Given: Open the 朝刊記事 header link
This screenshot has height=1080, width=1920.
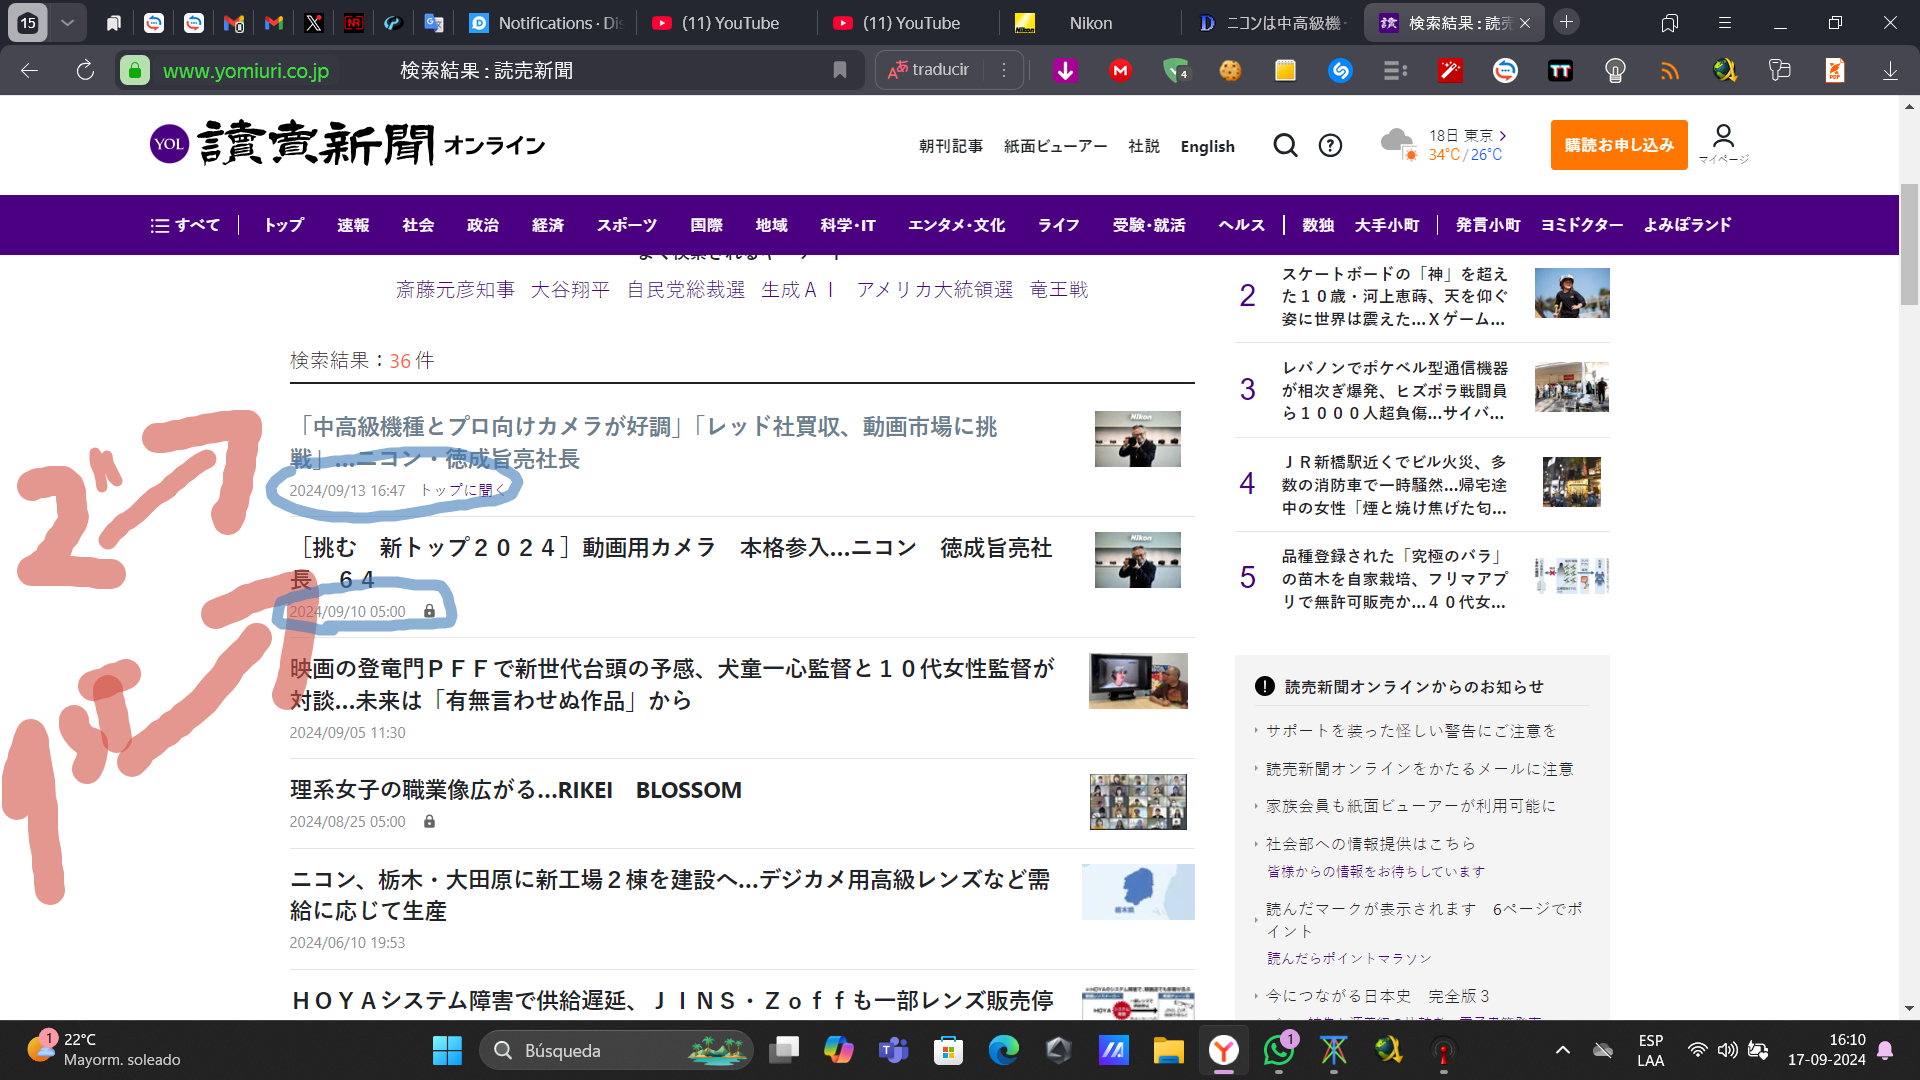Looking at the screenshot, I should click(x=951, y=146).
